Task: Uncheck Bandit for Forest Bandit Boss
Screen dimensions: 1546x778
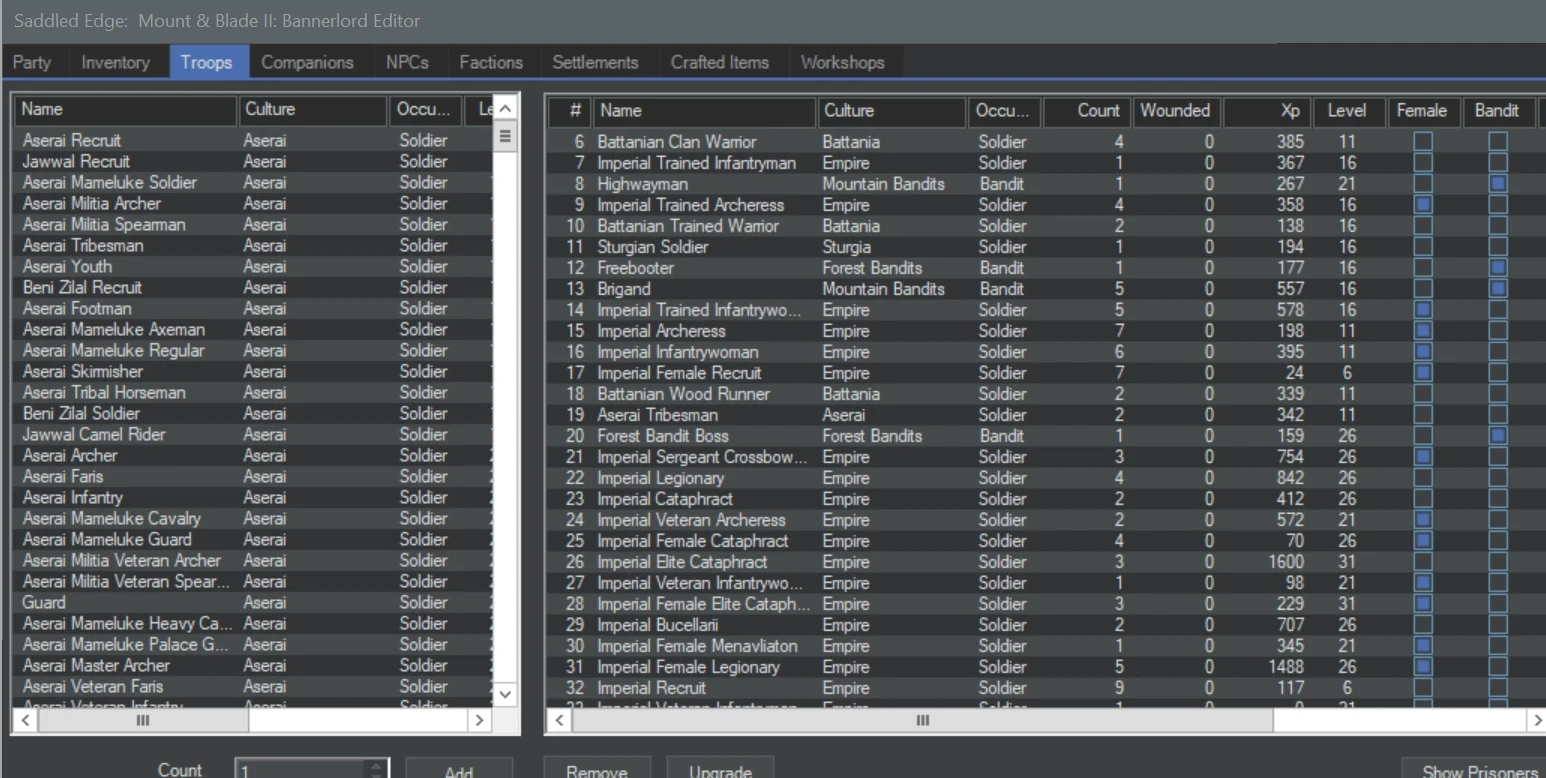Action: point(1497,436)
